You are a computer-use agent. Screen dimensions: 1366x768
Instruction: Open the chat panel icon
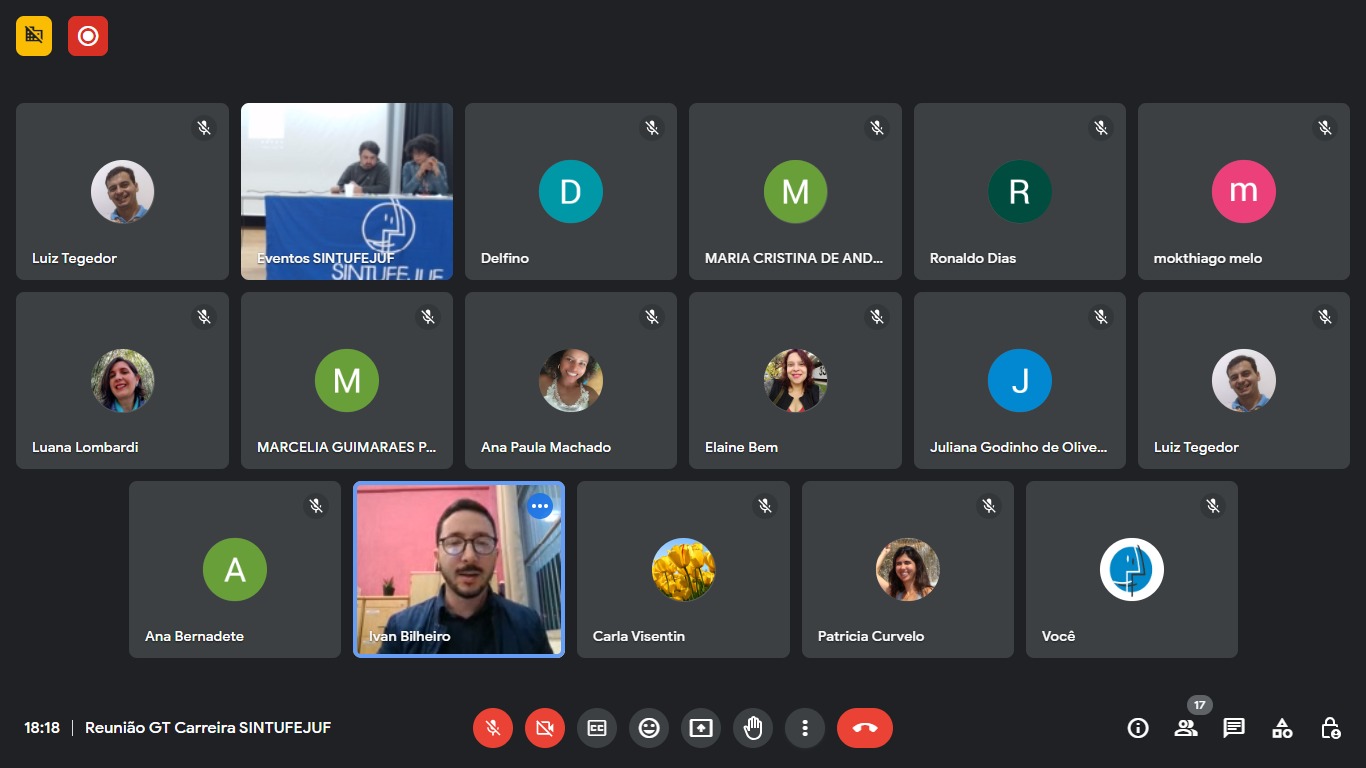[1234, 728]
